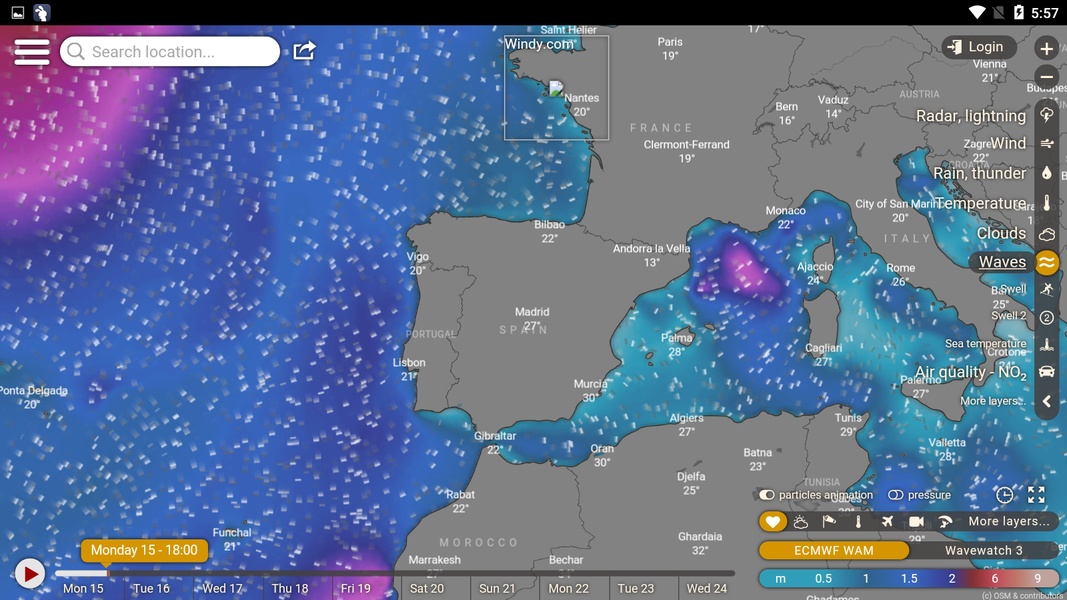Click the Login button
This screenshot has width=1067, height=600.
979,47
